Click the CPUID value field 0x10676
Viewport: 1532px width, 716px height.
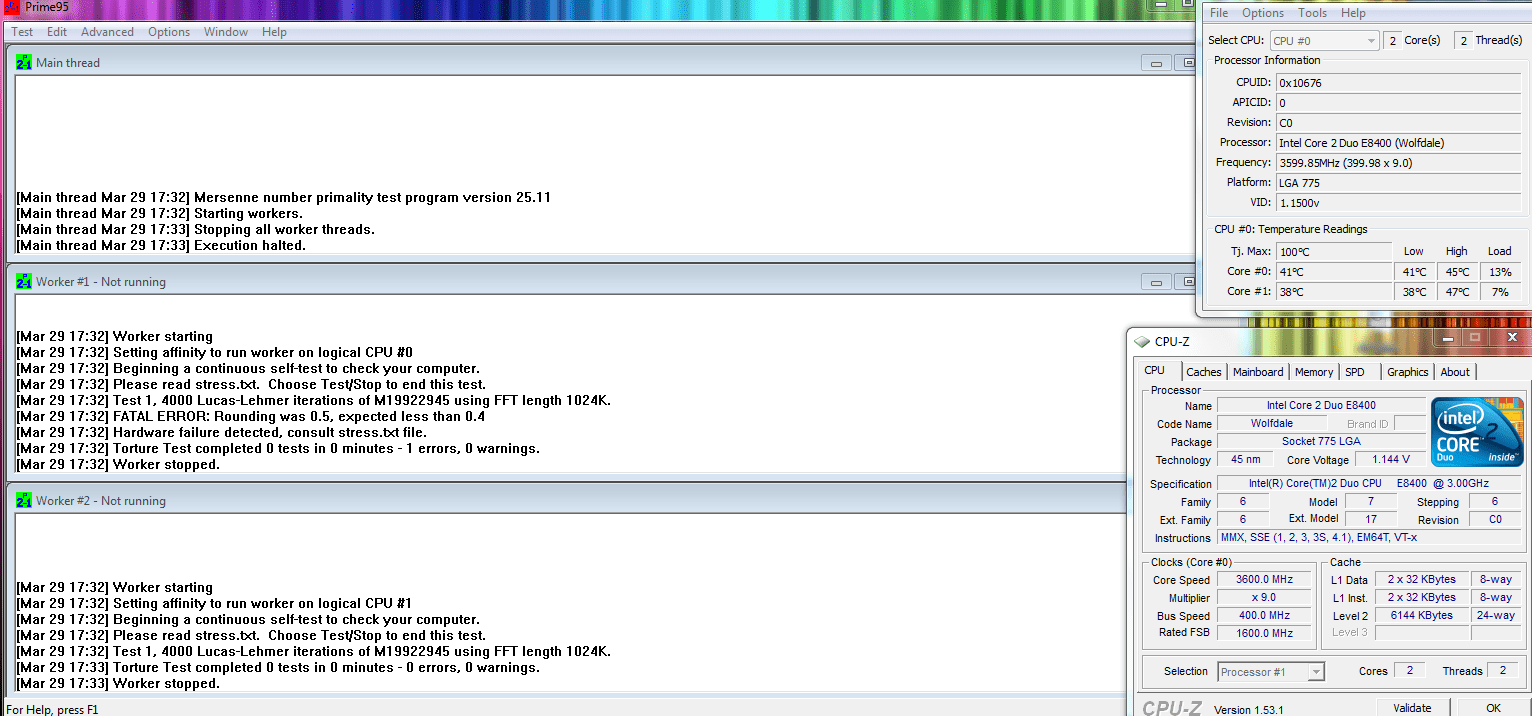tap(1397, 83)
